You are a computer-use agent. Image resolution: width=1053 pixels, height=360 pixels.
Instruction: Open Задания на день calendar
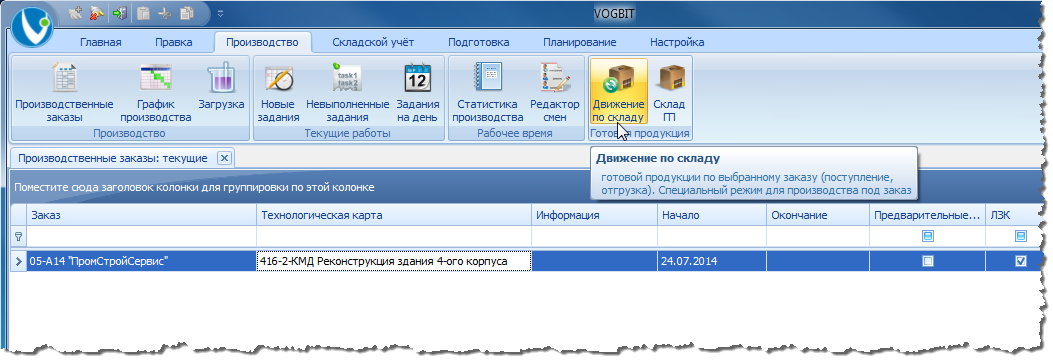coord(418,92)
